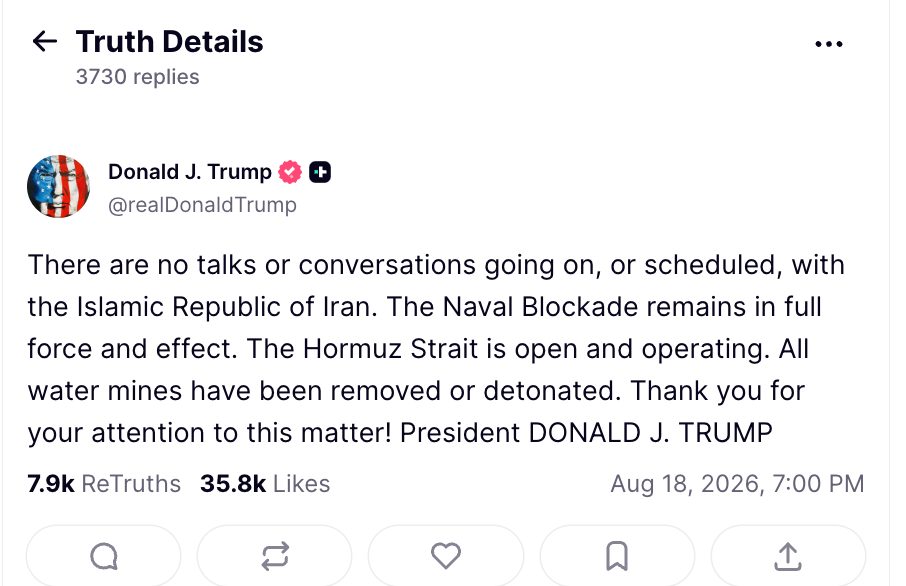Viewport: 906px width, 586px height.
Task: Click the Aug 18, 2026 timestamp
Action: tap(737, 484)
